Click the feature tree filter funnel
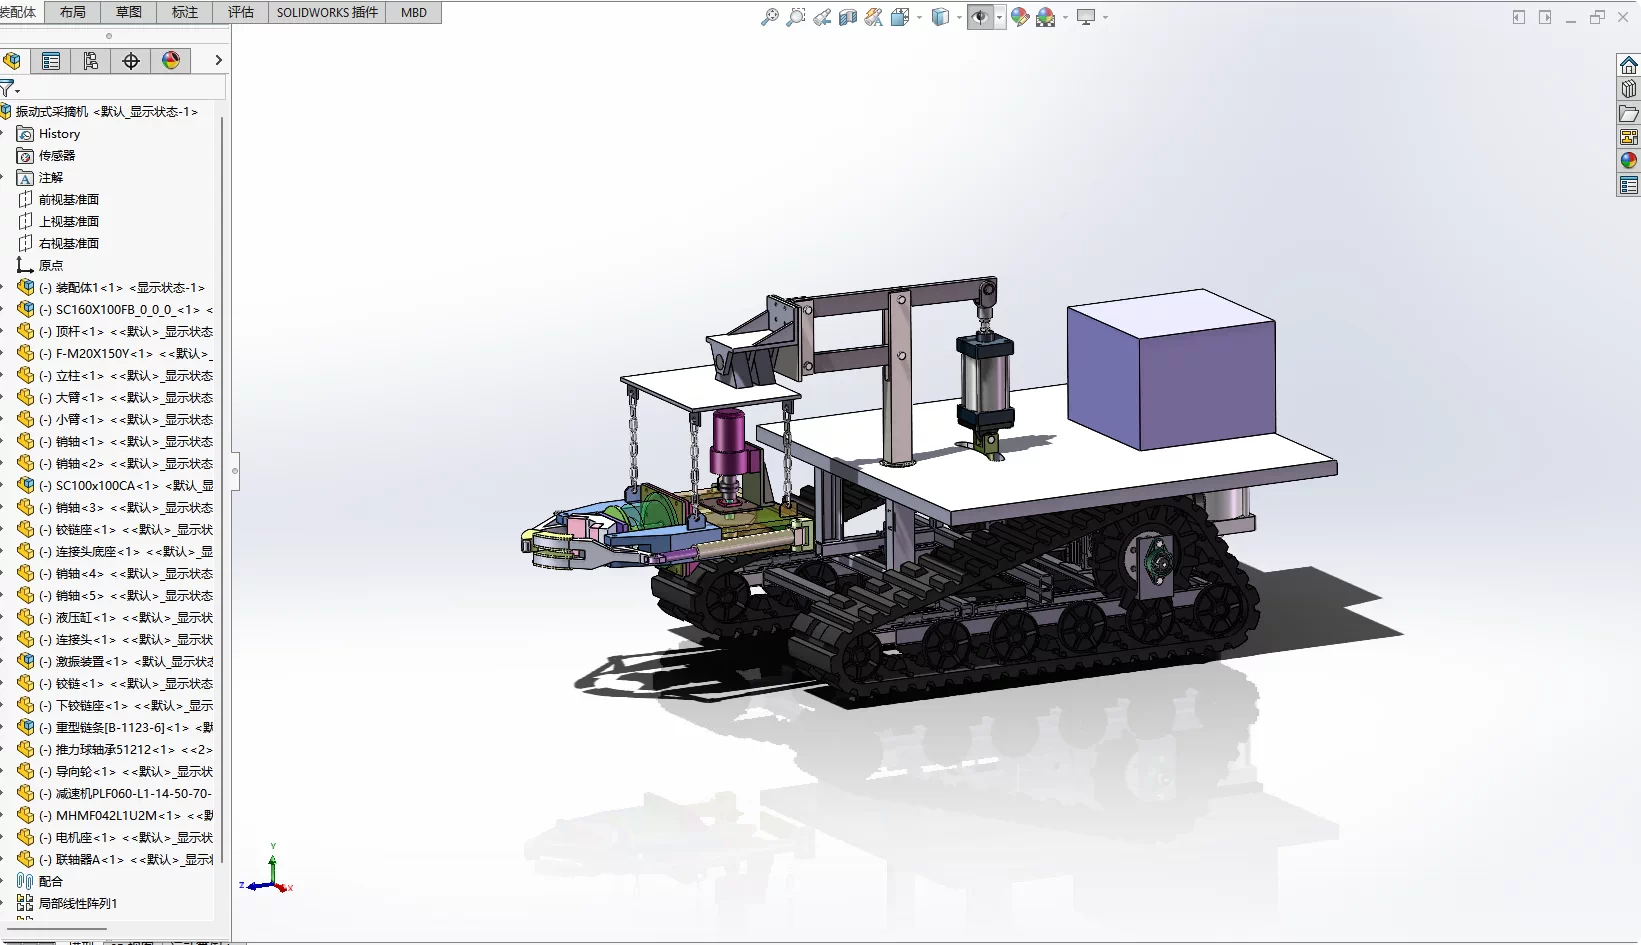This screenshot has height=945, width=1641. [x=8, y=88]
